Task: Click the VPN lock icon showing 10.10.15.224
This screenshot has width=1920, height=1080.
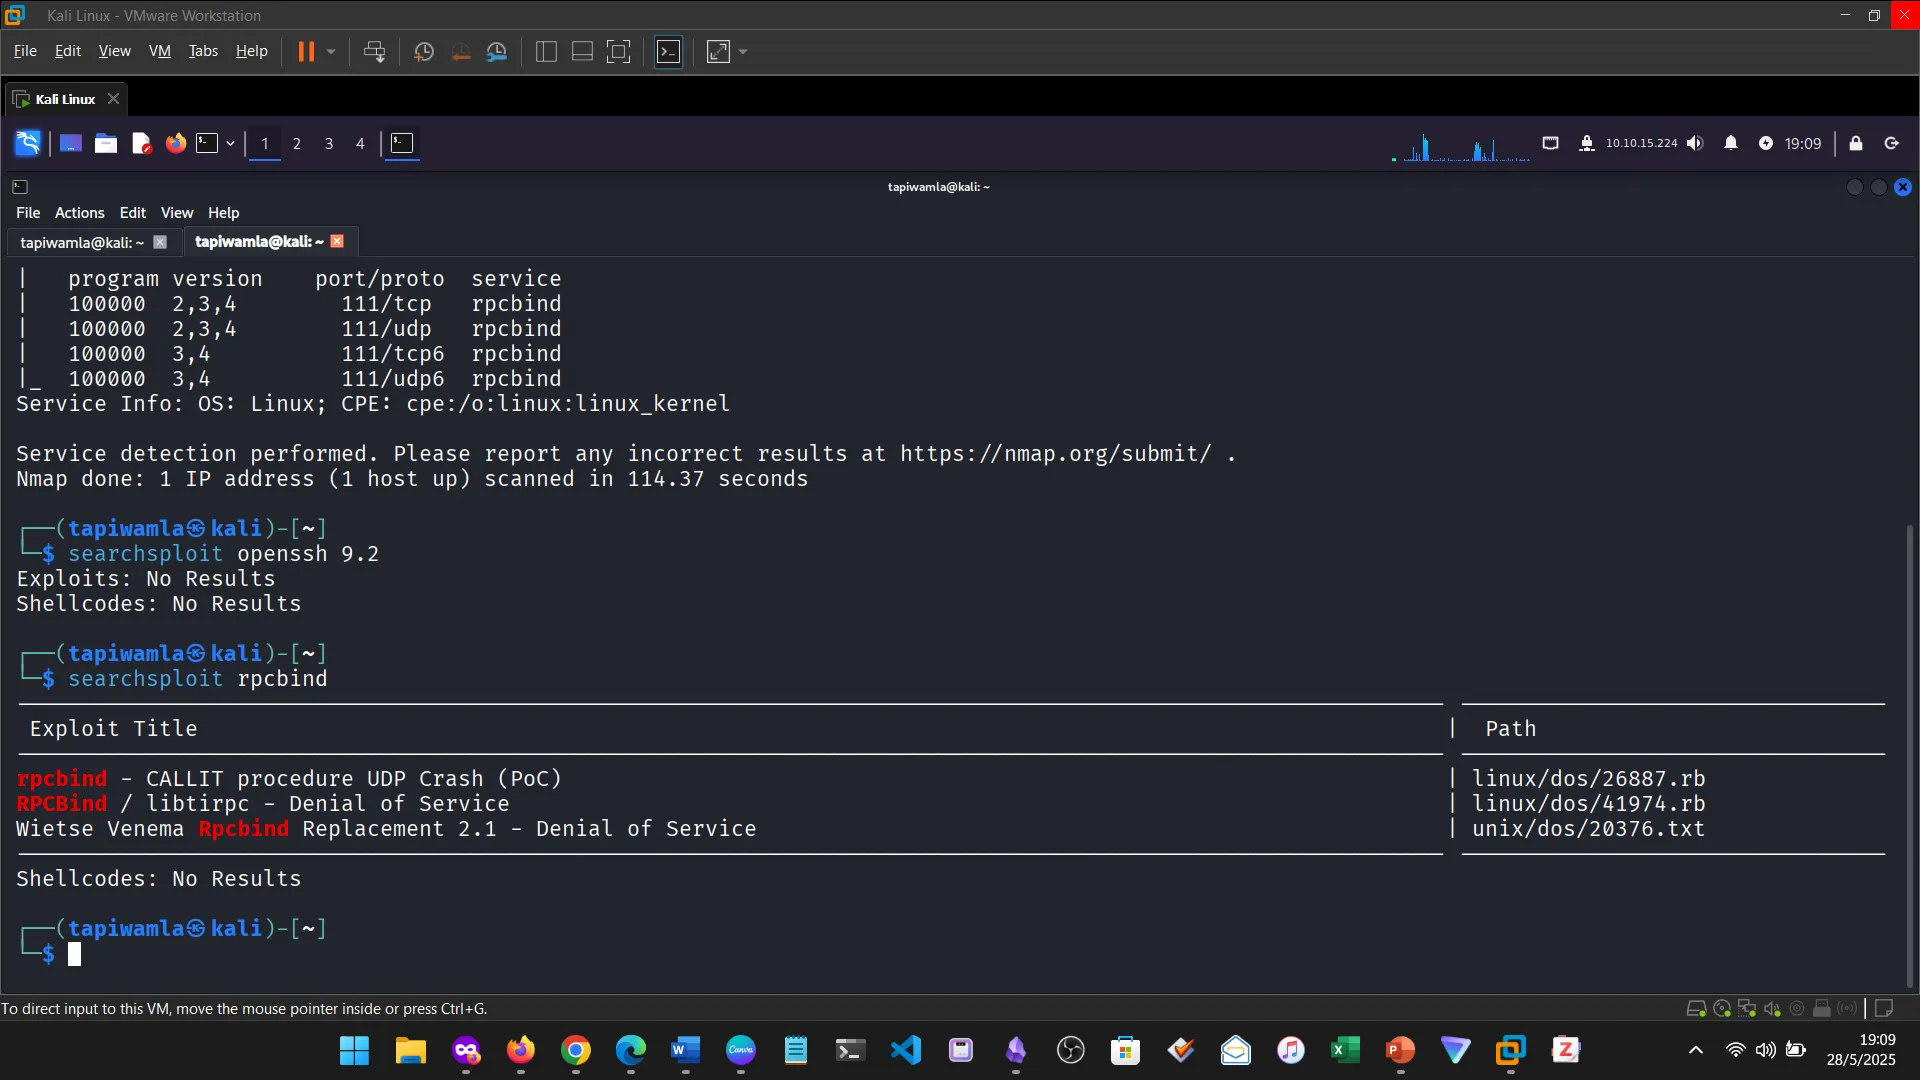Action: click(1588, 143)
